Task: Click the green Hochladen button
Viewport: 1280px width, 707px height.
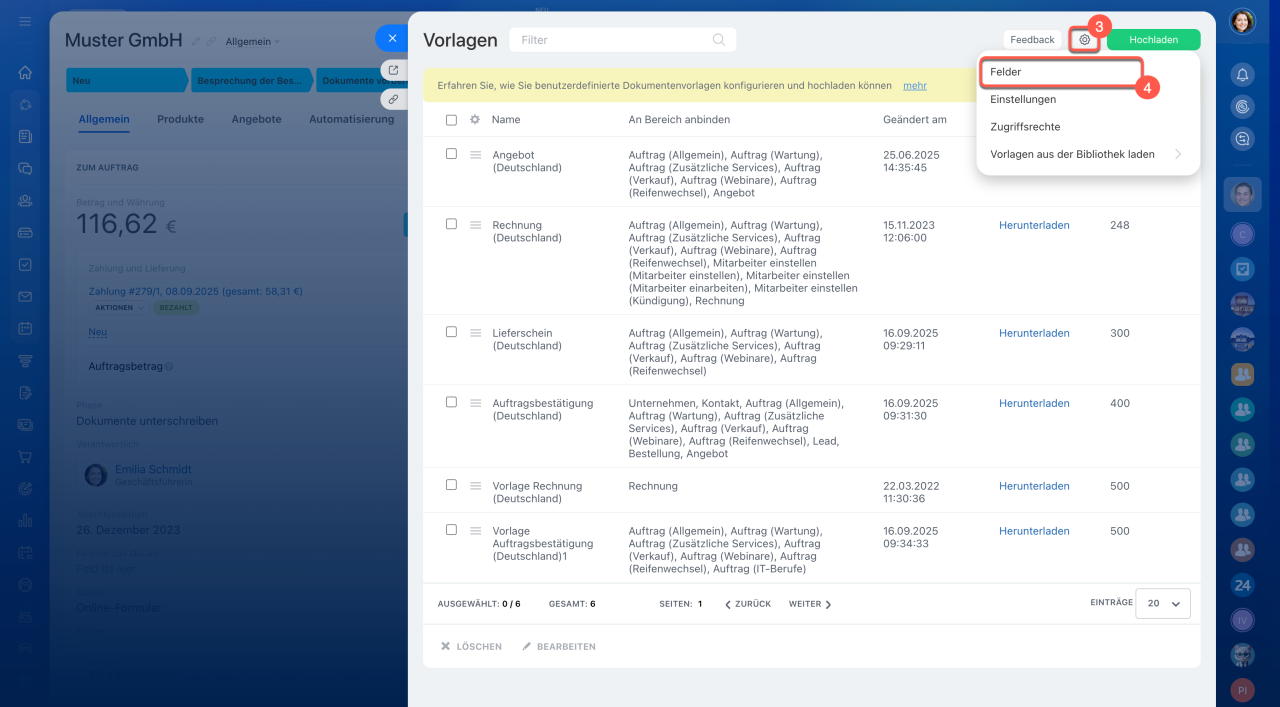Action: tap(1153, 40)
